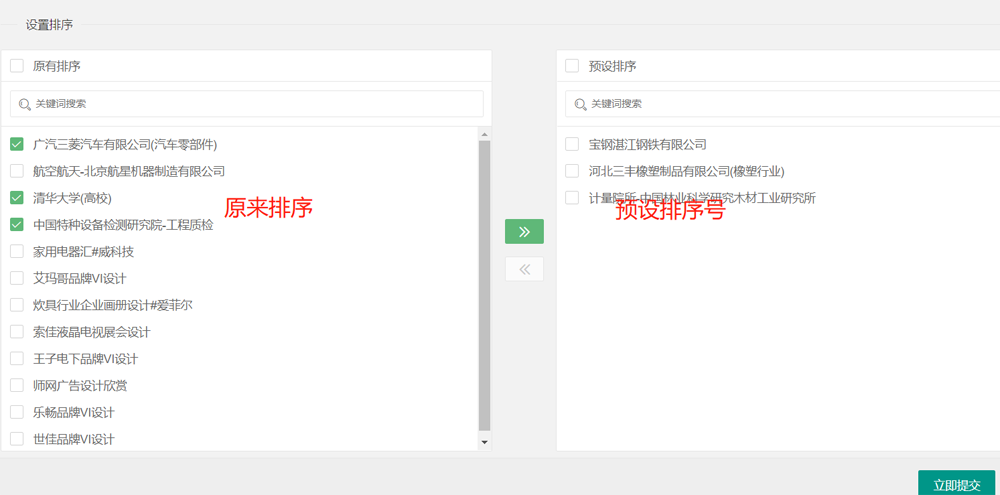The width and height of the screenshot is (1000, 495).
Task: Check 河北三丰橡塑制品有限公司(橡塑行业) checkbox
Action: coord(572,171)
